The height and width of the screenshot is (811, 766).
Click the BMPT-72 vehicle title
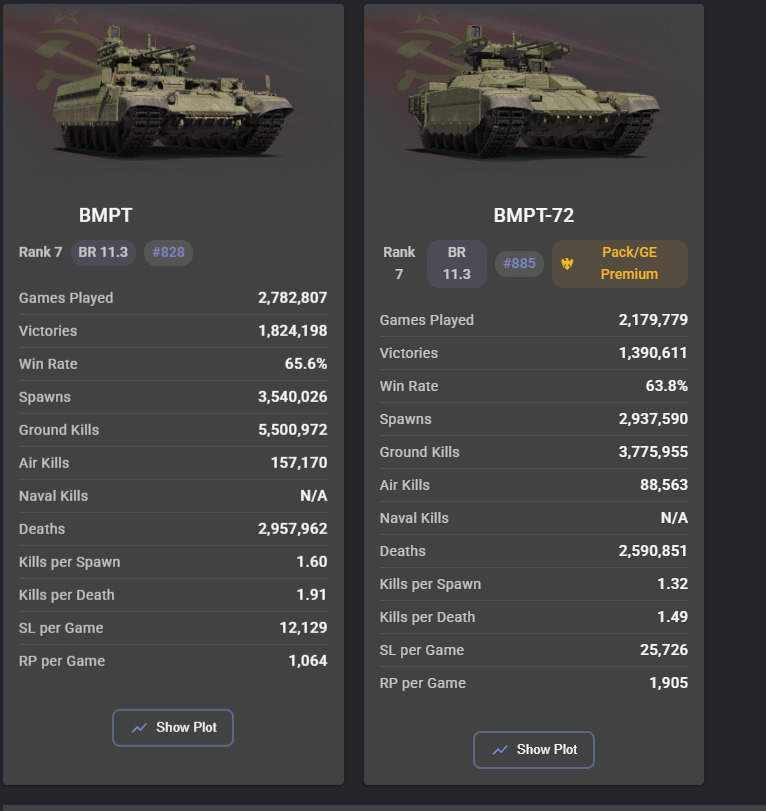point(534,216)
